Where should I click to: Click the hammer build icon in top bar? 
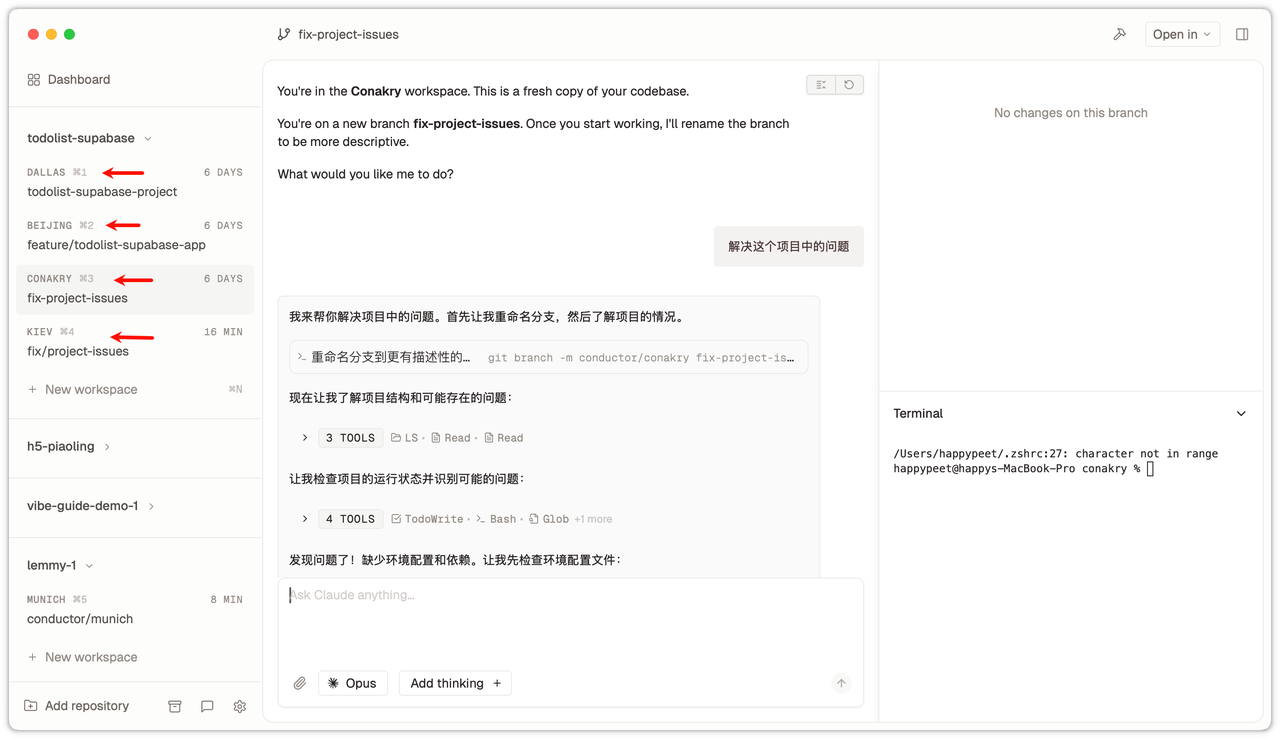(1119, 34)
